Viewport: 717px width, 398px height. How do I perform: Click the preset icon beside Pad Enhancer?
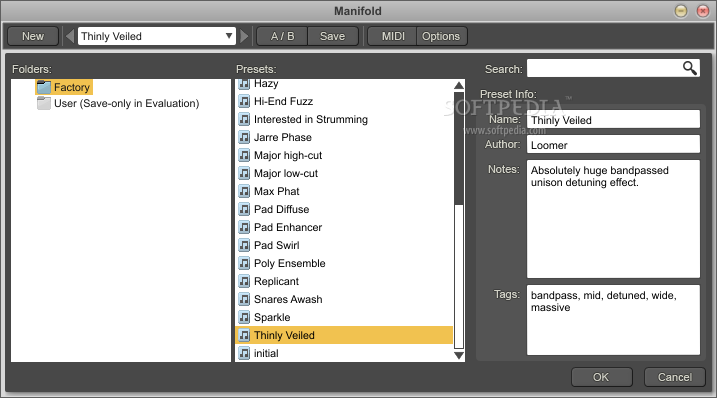[245, 227]
